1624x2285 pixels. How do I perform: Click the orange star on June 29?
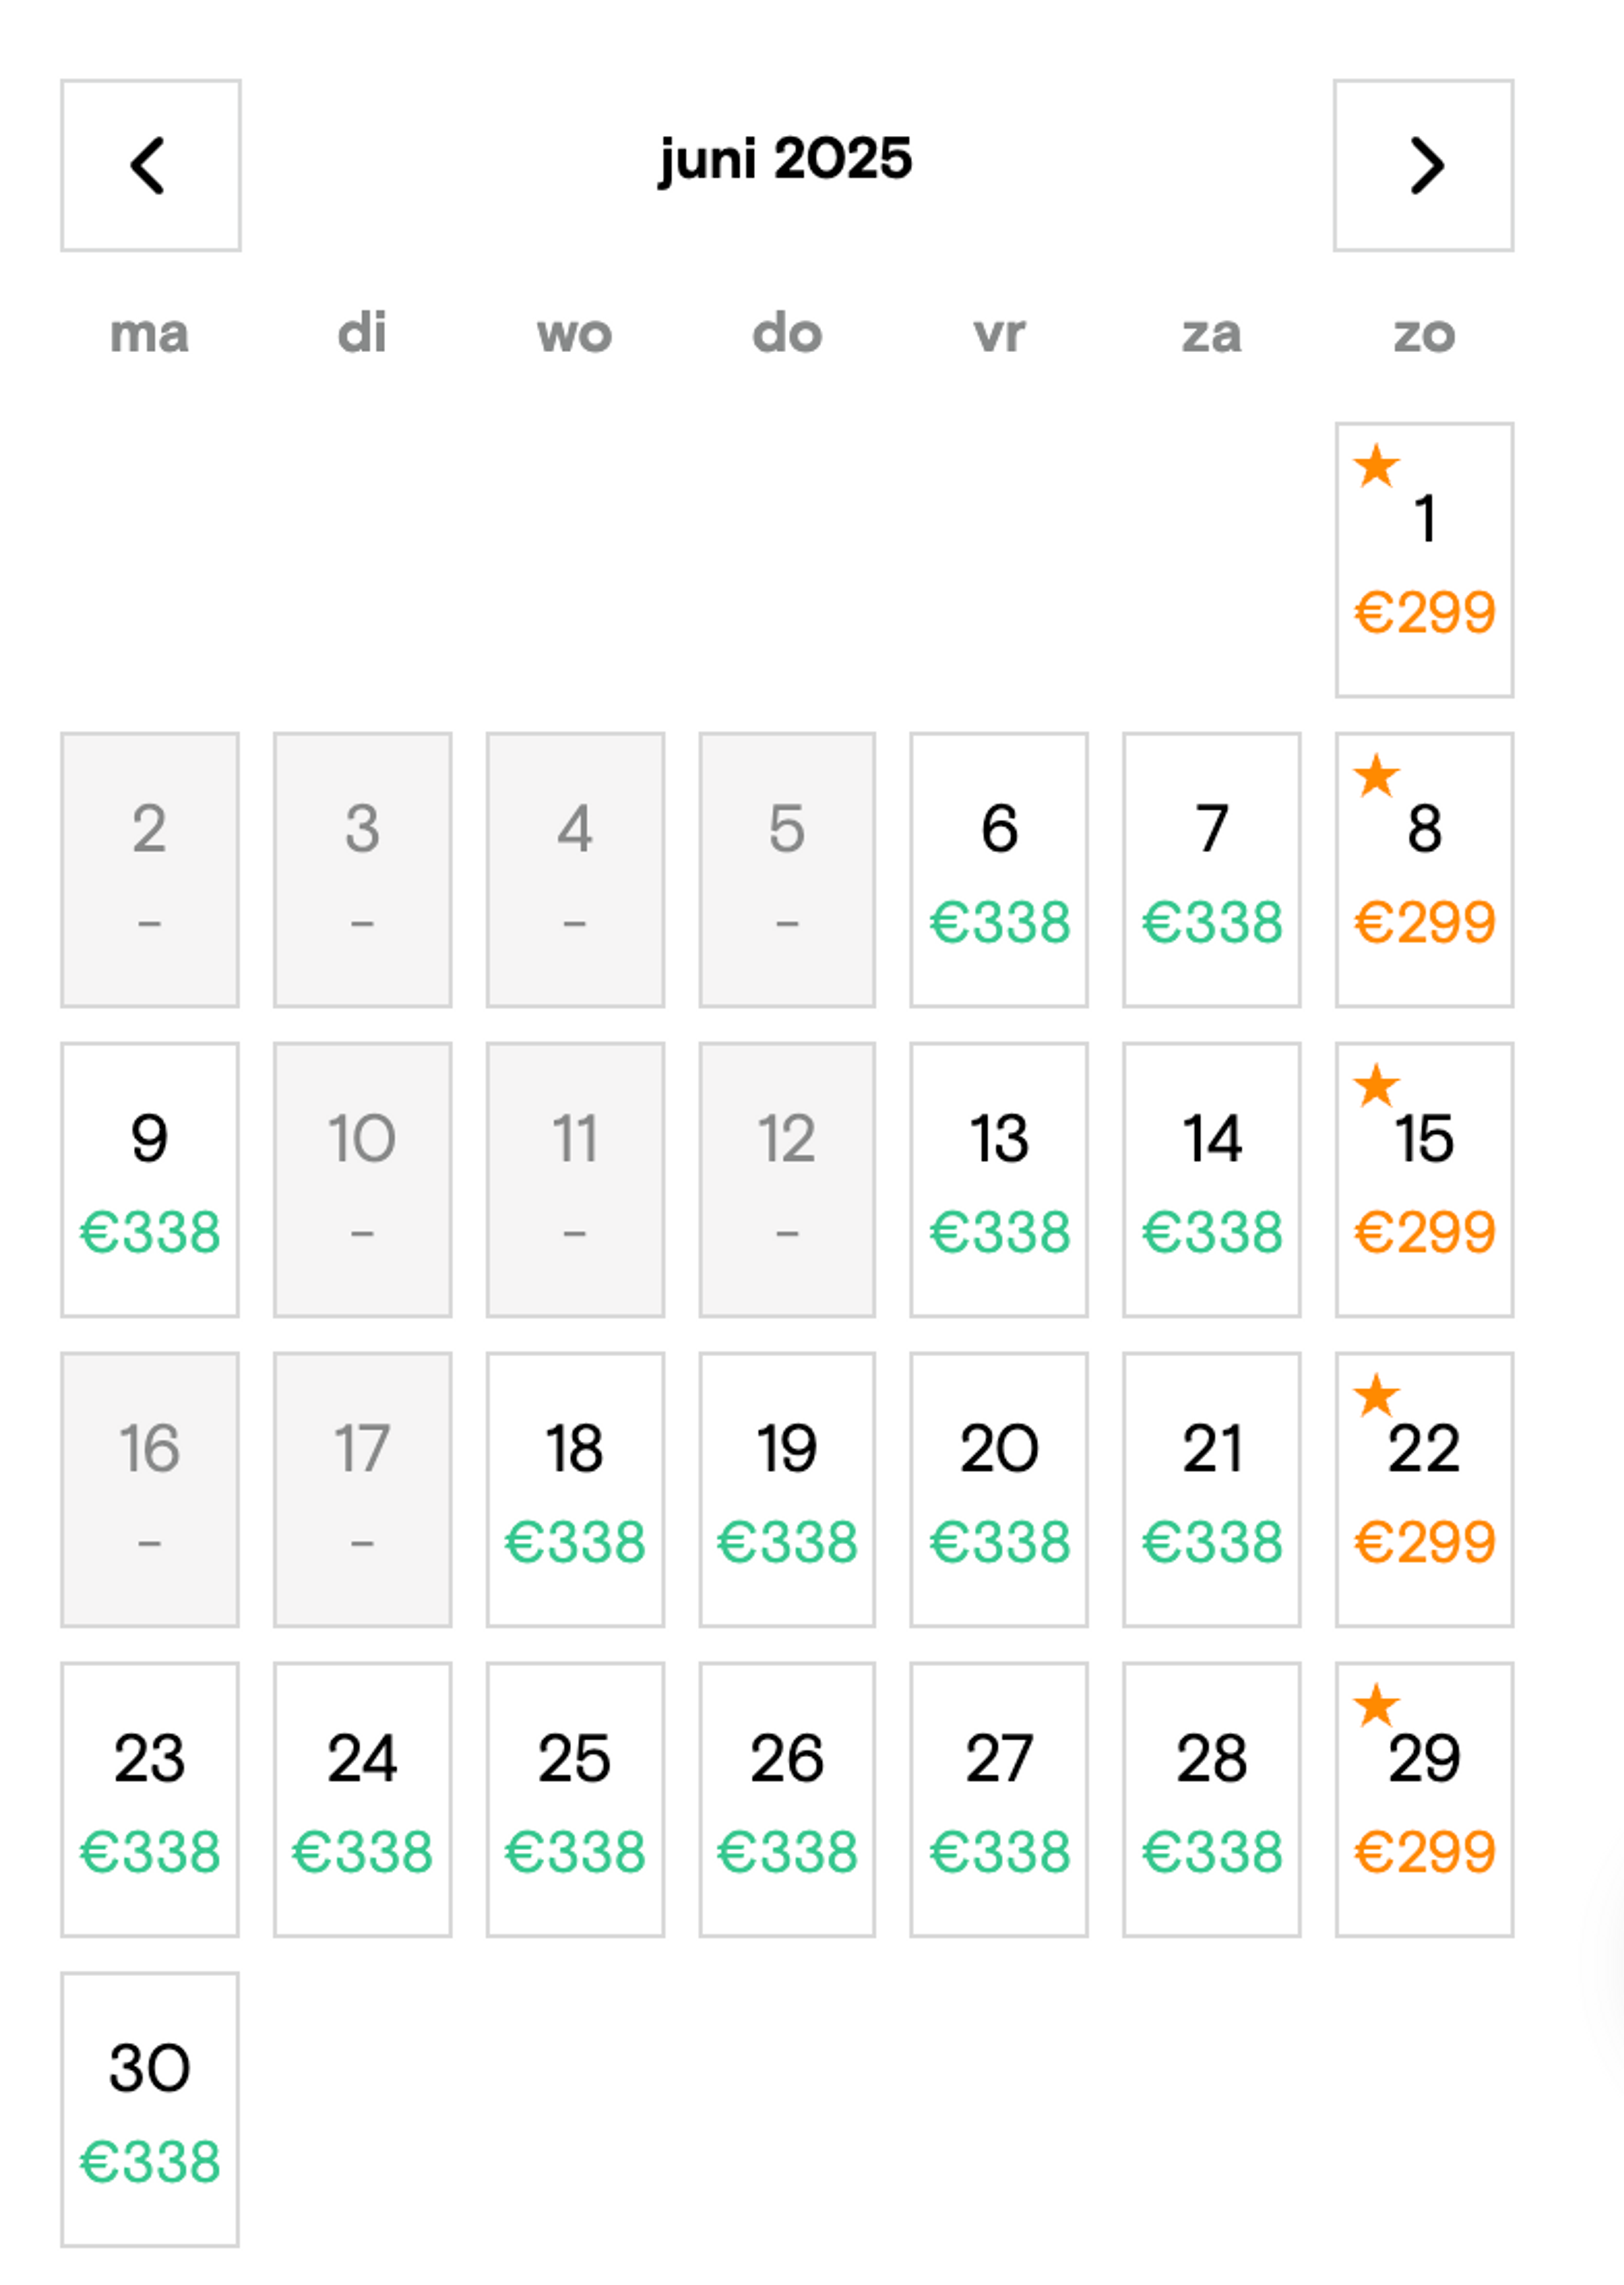pos(1376,1706)
